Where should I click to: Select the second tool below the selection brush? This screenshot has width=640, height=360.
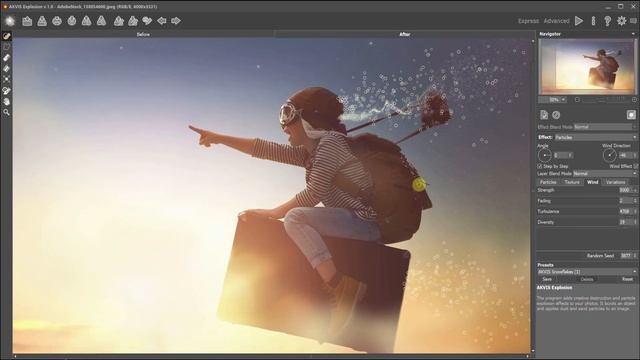click(x=7, y=47)
